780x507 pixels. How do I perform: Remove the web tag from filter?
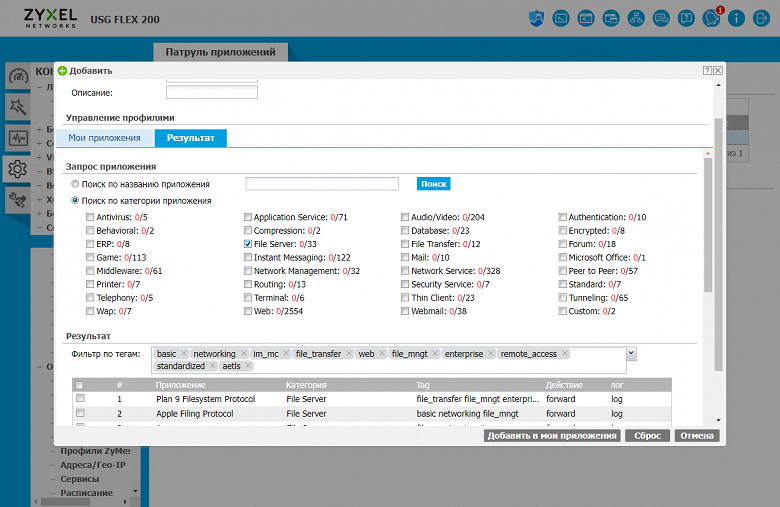coord(382,353)
